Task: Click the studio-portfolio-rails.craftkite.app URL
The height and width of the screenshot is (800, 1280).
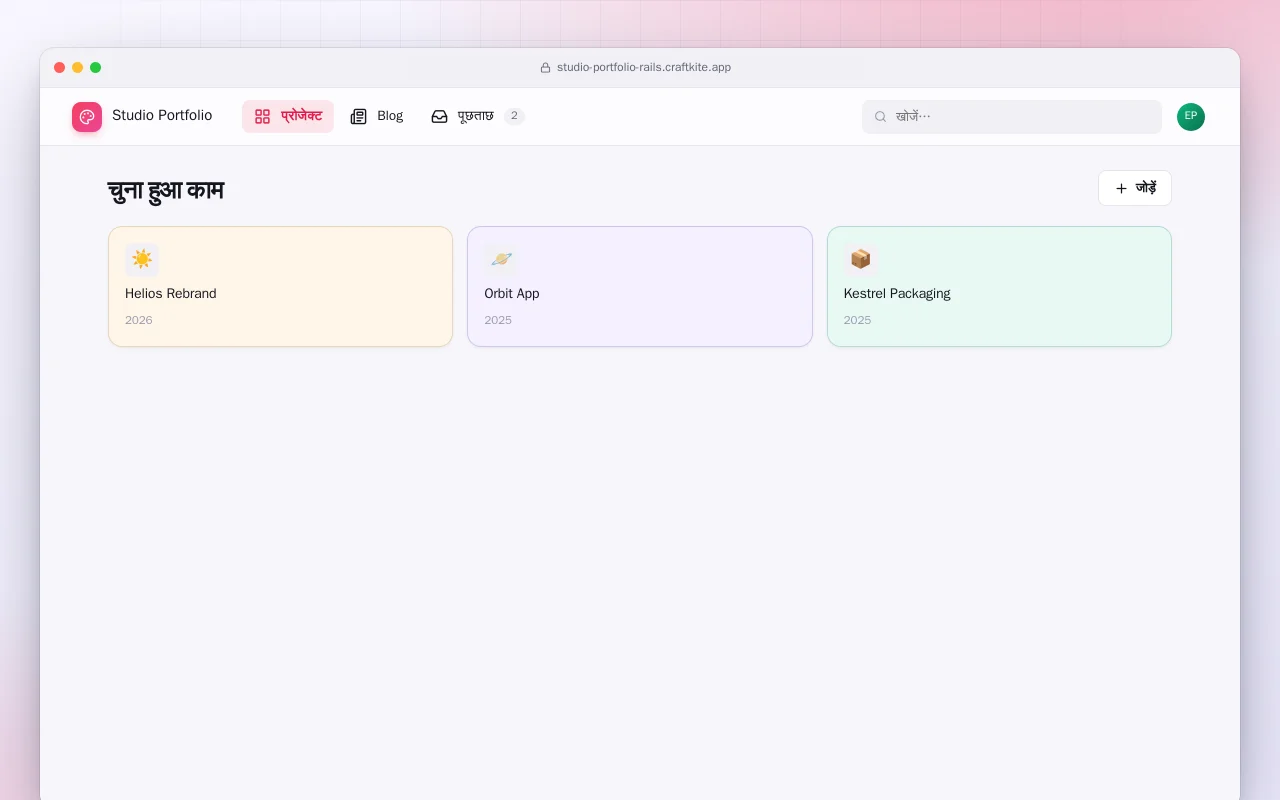Action: pos(644,68)
